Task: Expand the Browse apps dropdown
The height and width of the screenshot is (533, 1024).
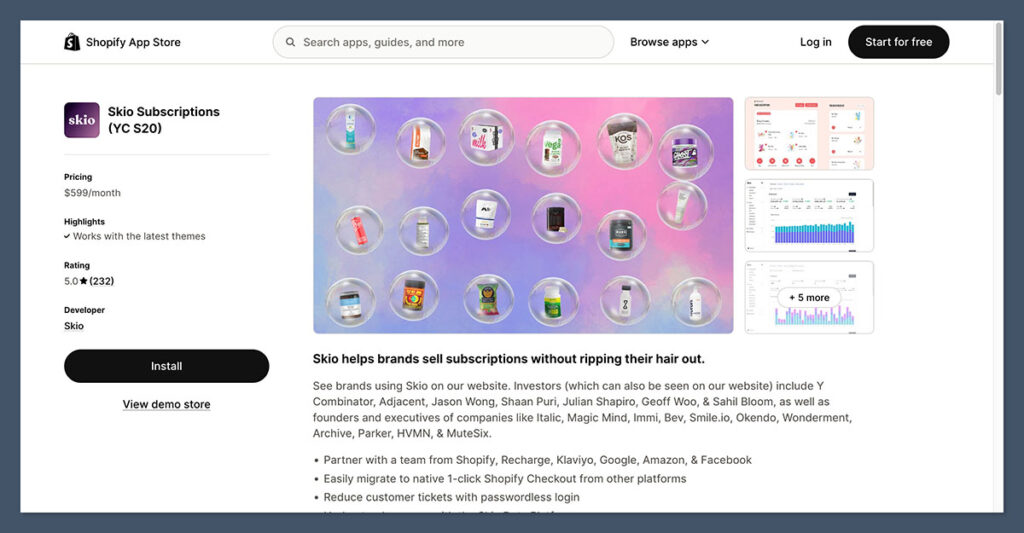Action: (x=669, y=42)
